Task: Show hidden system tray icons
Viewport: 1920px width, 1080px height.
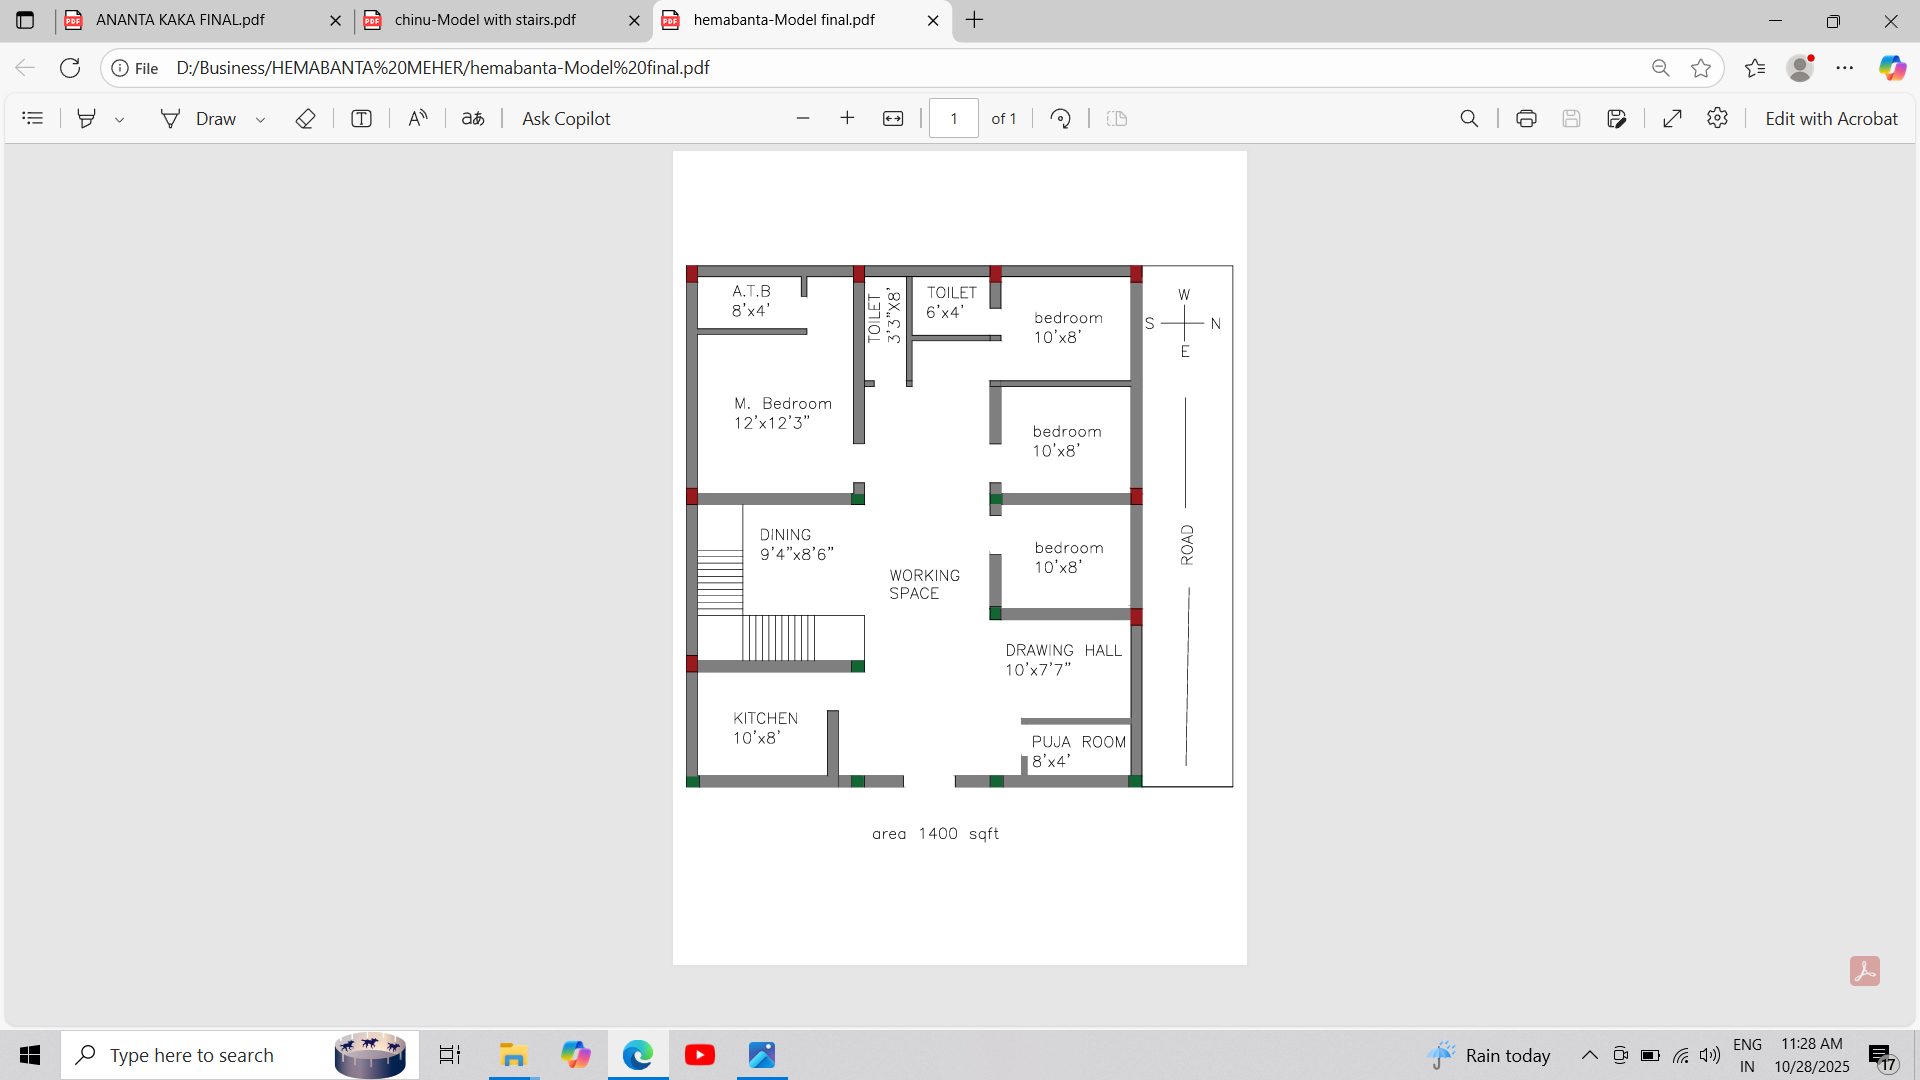Action: coord(1589,1055)
